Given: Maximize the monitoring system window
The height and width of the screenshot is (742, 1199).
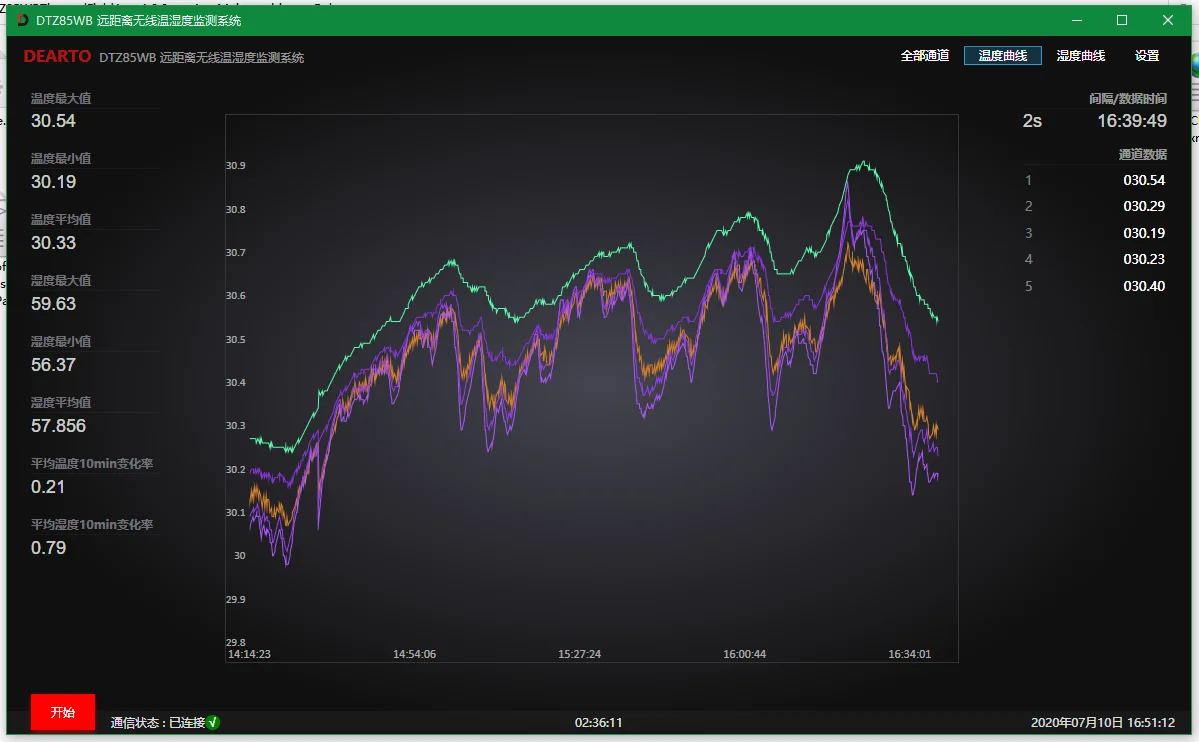Looking at the screenshot, I should [x=1122, y=20].
